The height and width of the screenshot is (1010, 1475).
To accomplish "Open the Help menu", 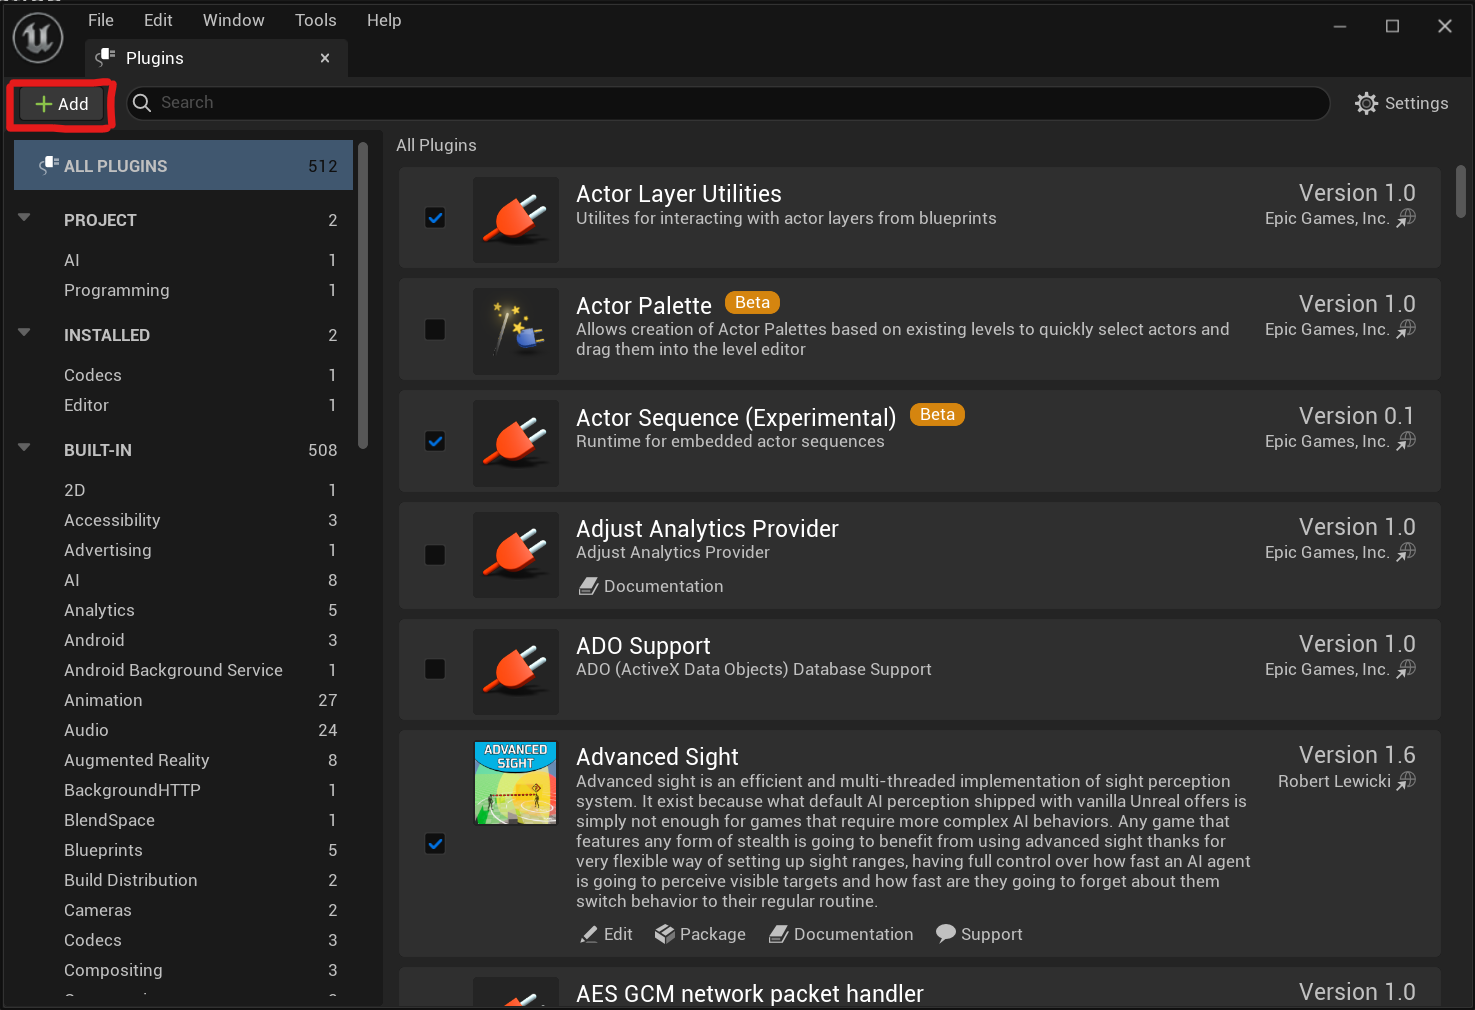I will coord(384,20).
